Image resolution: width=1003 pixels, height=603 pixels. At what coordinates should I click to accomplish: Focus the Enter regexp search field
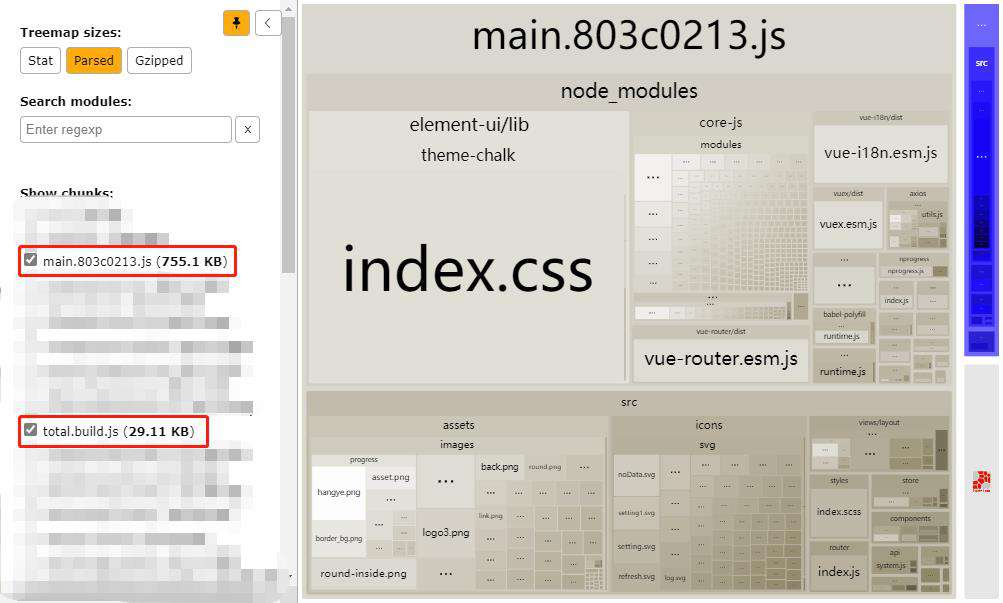click(125, 130)
